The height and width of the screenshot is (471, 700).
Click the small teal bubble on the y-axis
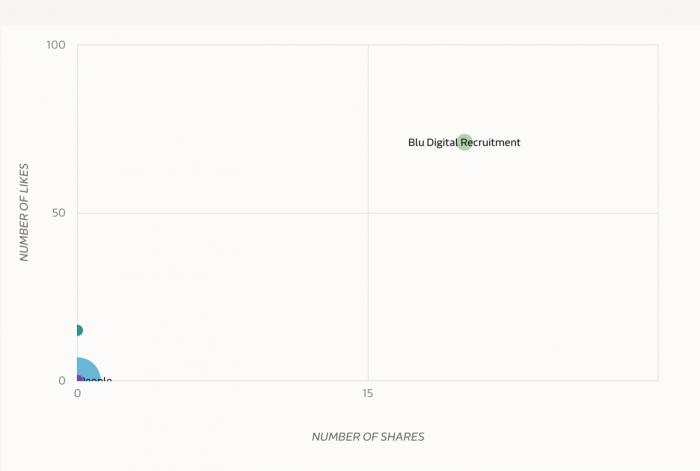point(77,330)
